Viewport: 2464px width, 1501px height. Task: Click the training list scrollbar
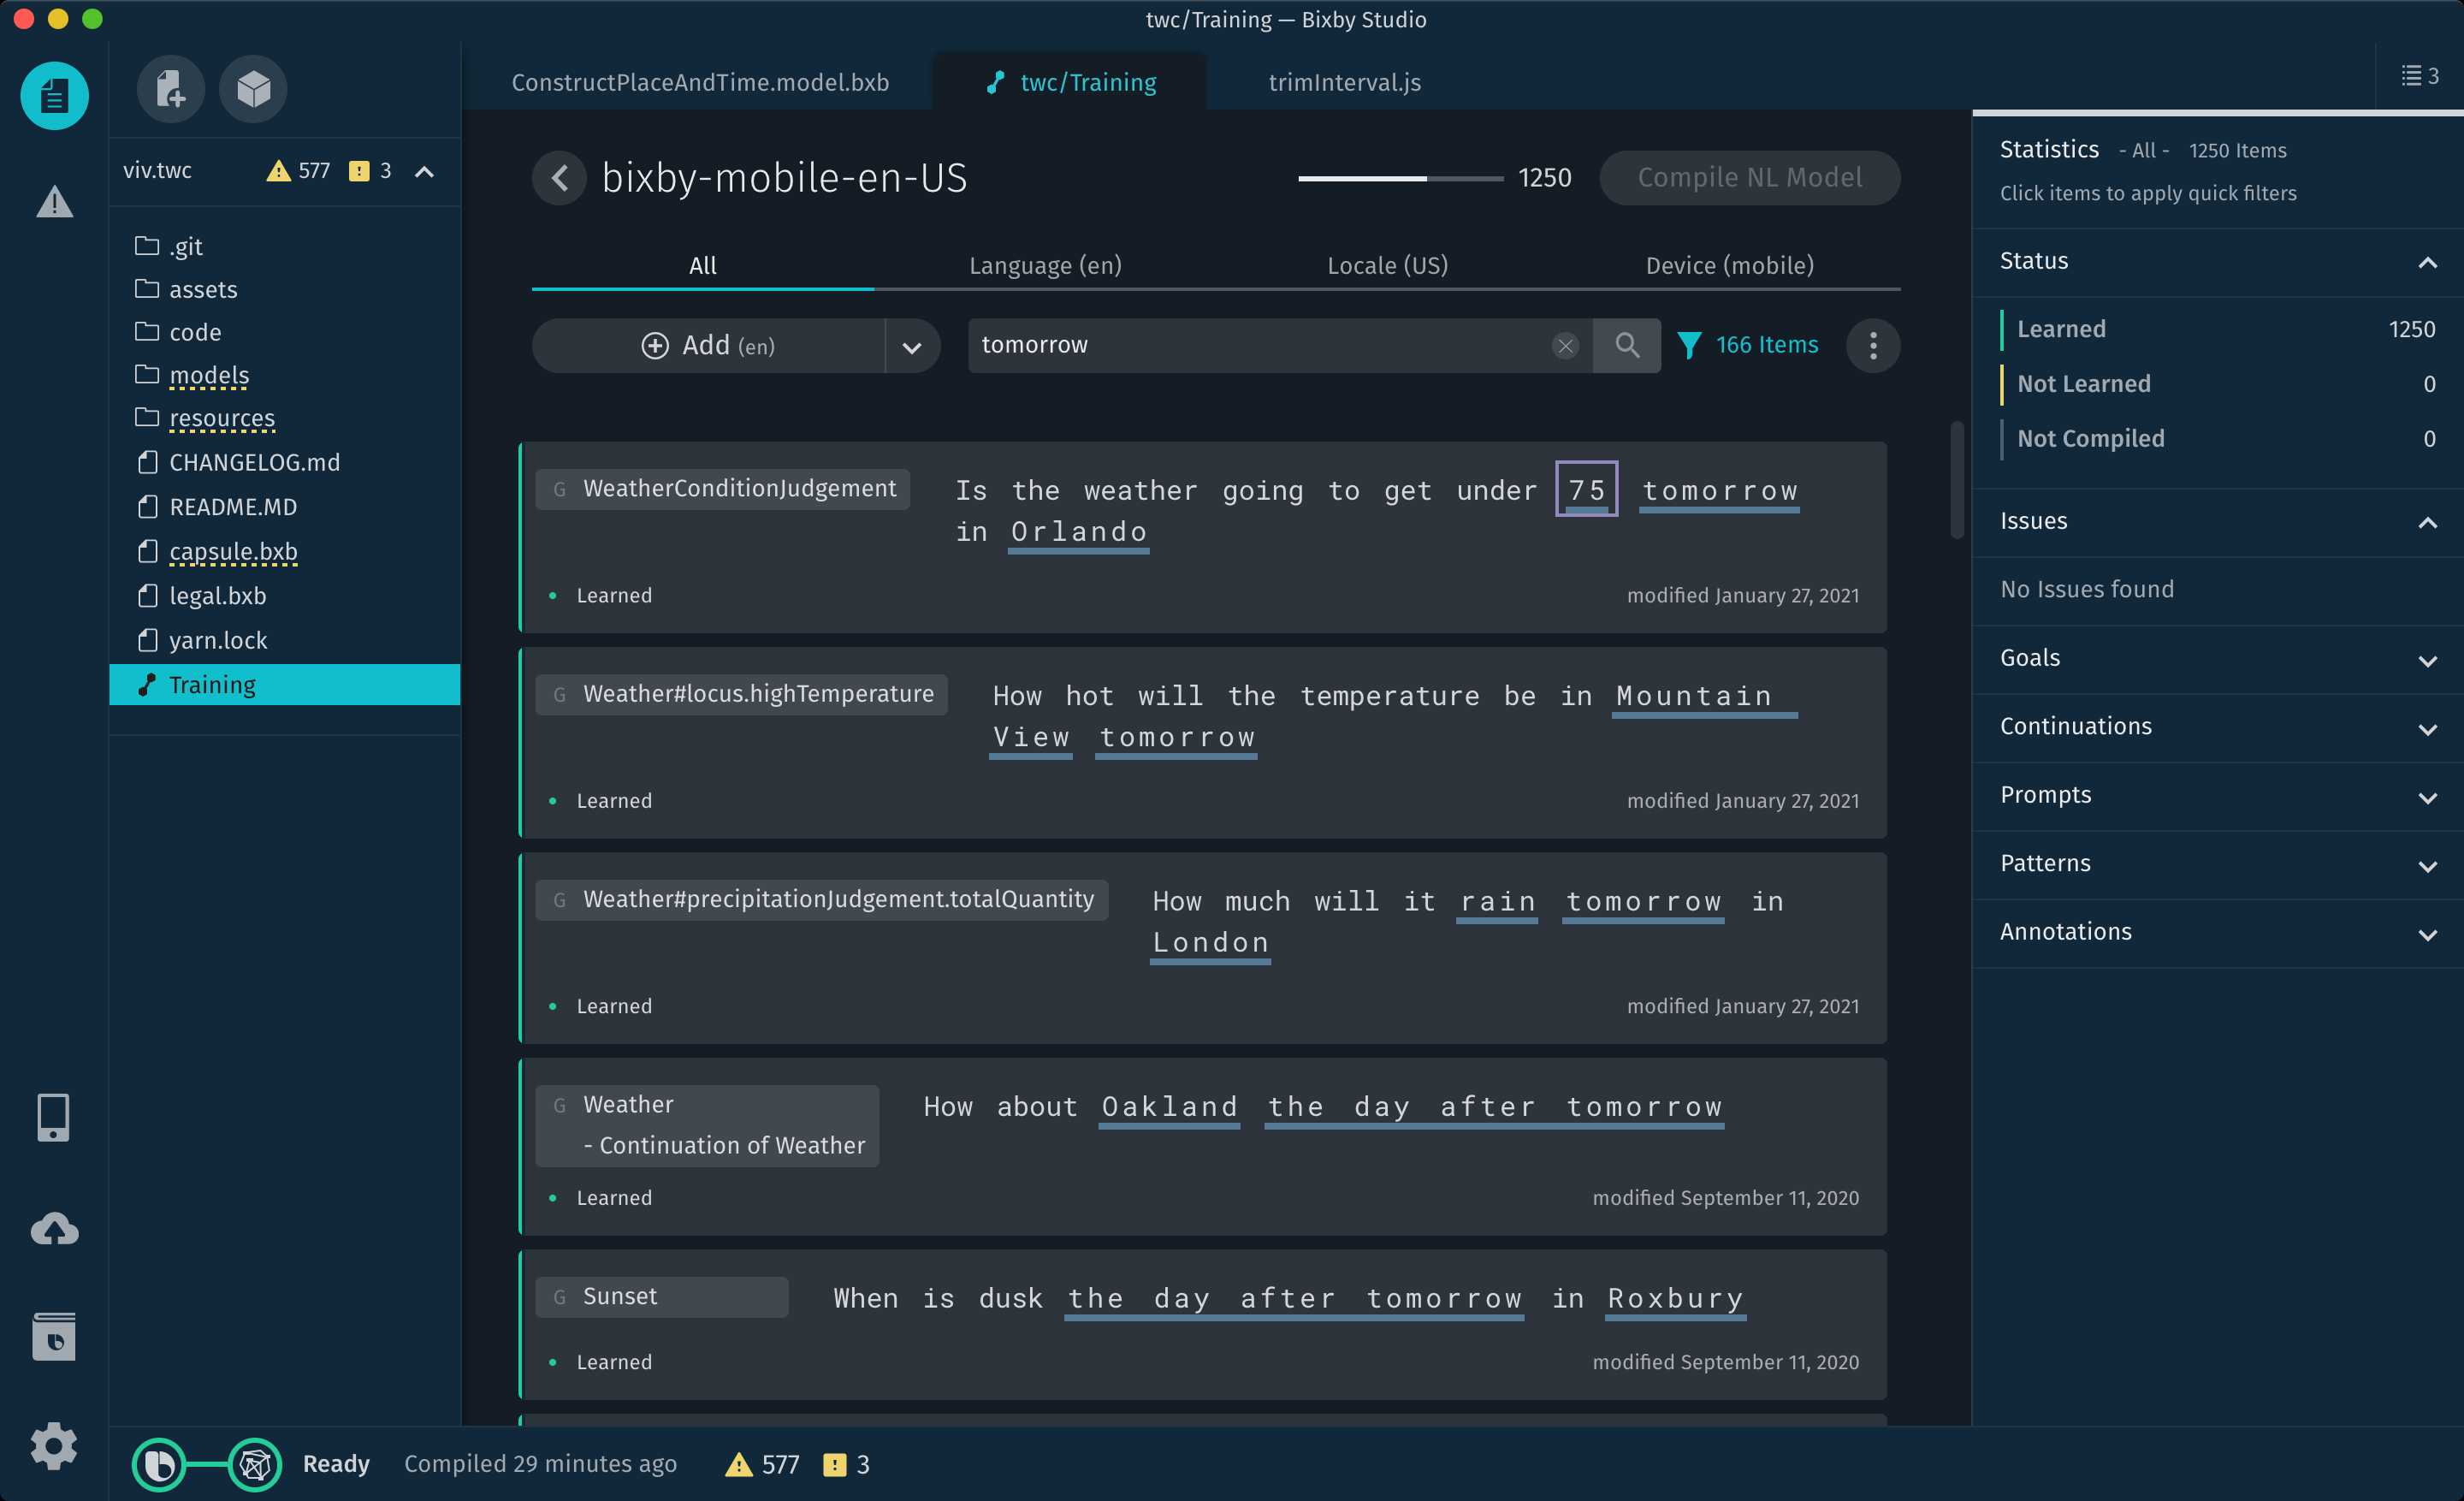1957,480
